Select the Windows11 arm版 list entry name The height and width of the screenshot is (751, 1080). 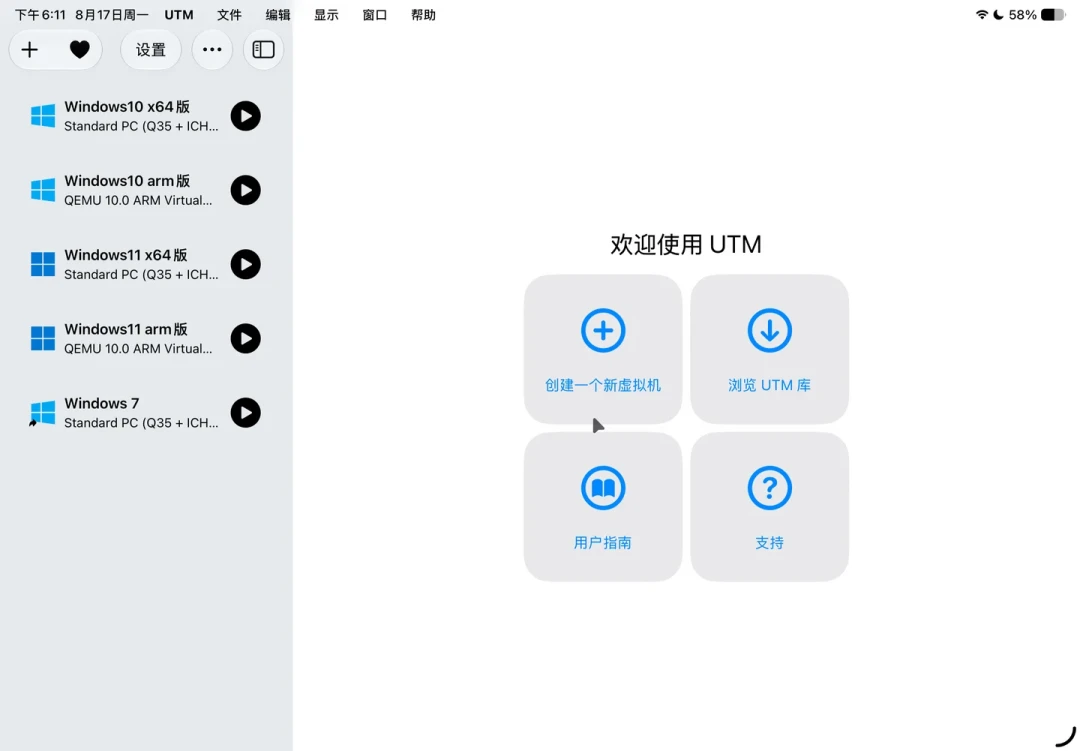(x=126, y=329)
